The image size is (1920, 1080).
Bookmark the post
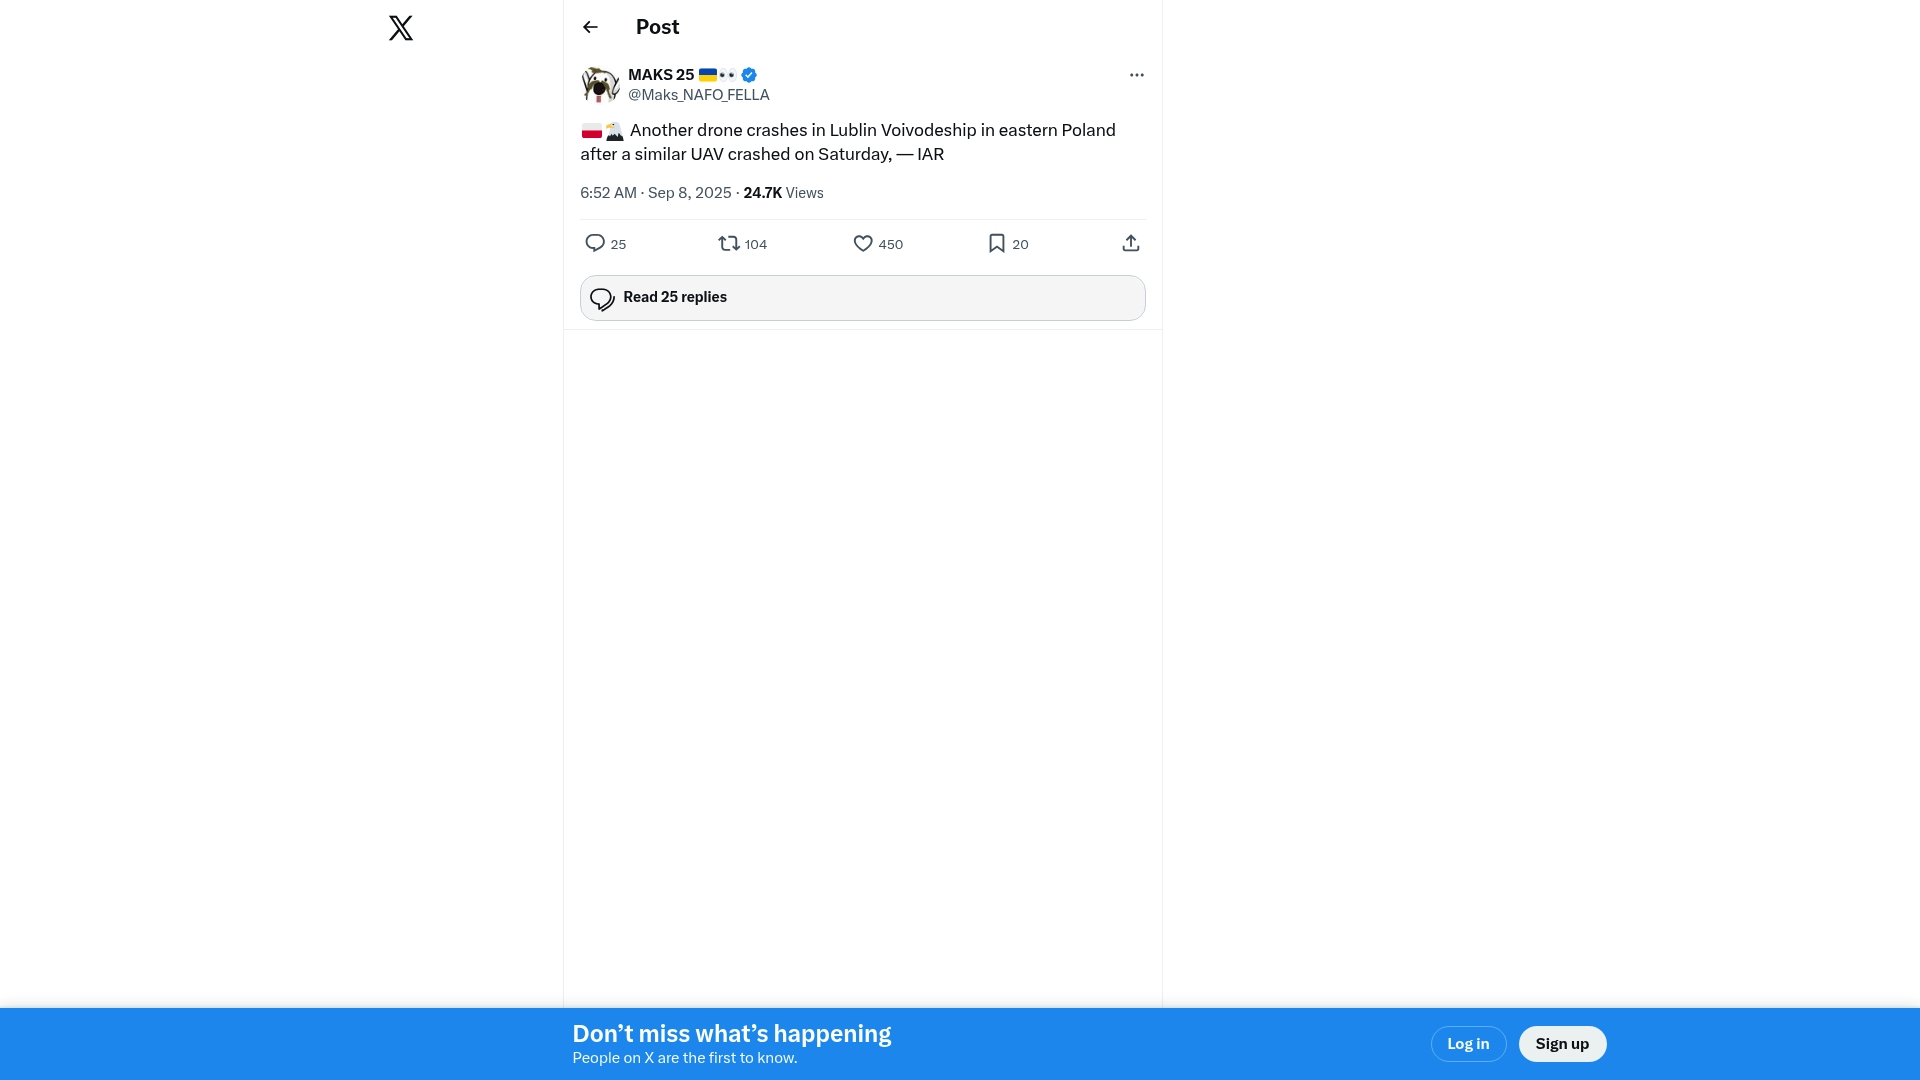click(x=997, y=243)
